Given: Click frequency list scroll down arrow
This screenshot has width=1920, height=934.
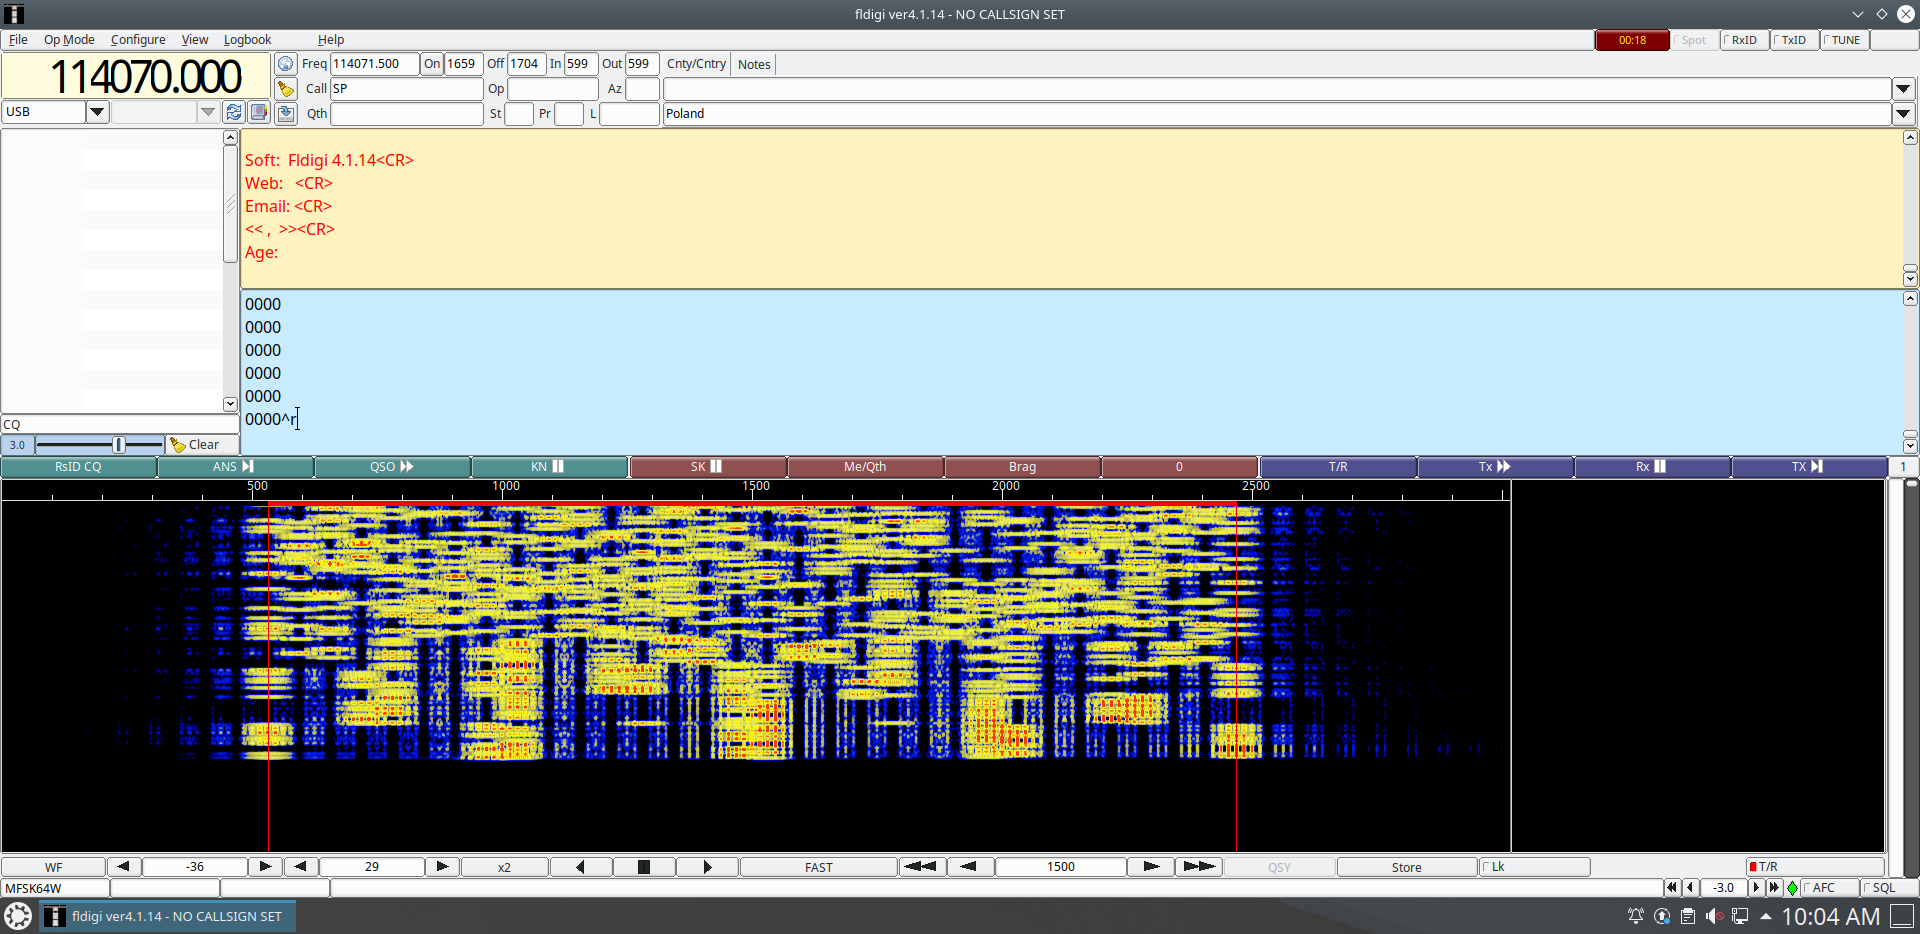Looking at the screenshot, I should [x=230, y=404].
